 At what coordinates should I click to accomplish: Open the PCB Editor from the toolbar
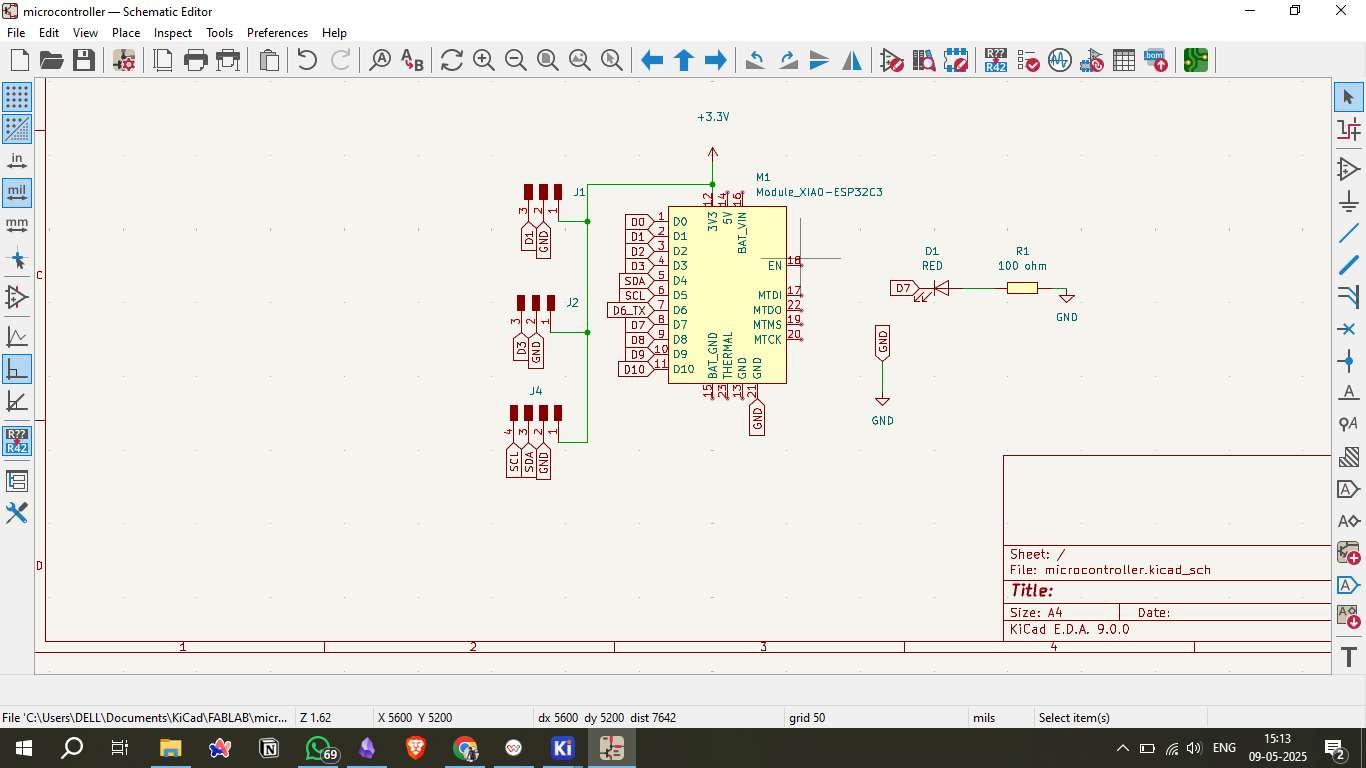[1195, 61]
